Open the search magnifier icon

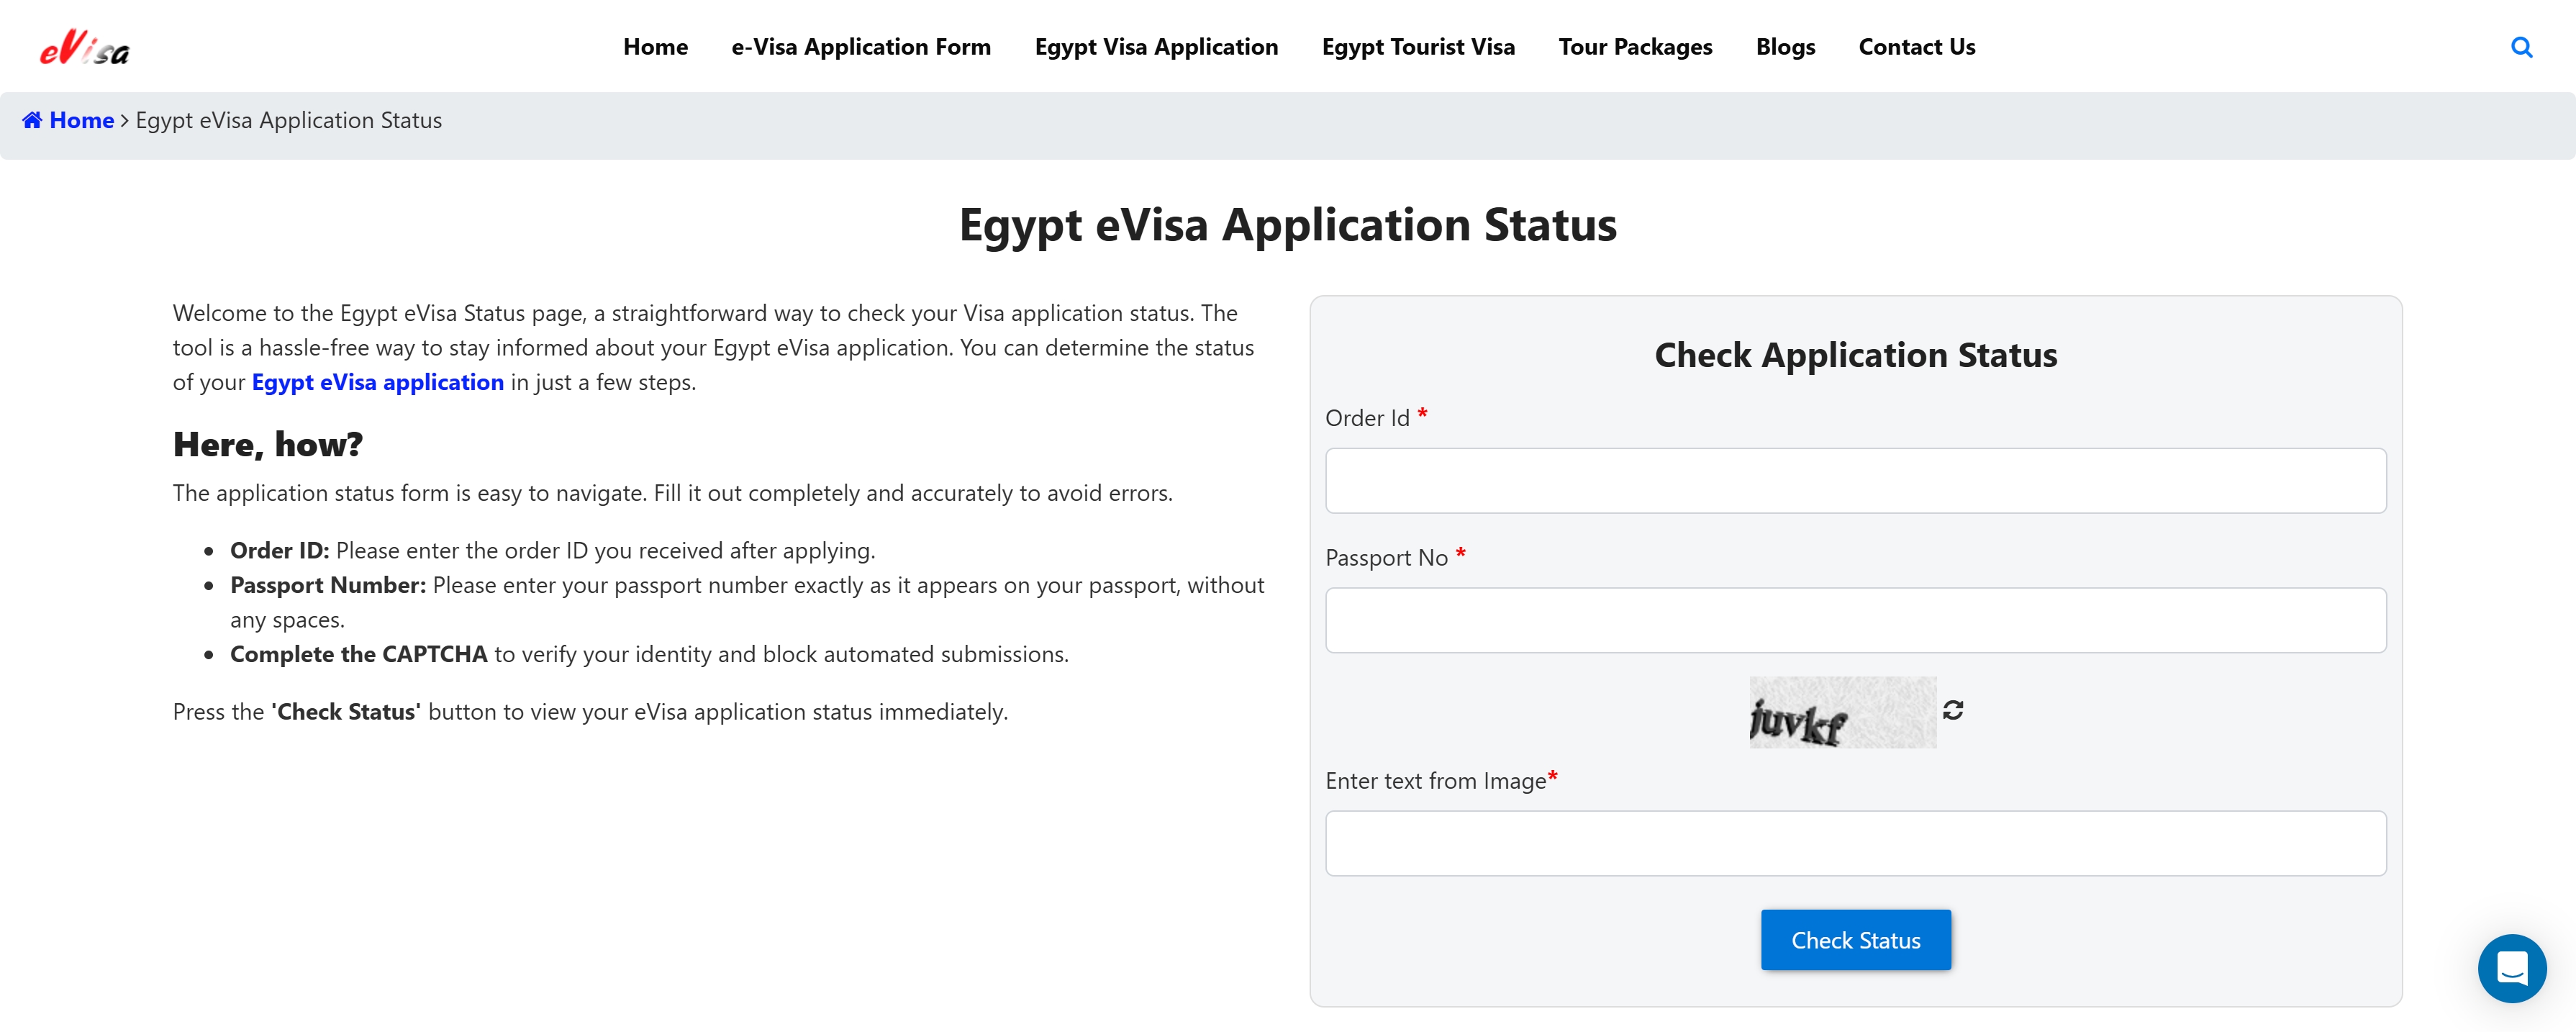pyautogui.click(x=2521, y=47)
